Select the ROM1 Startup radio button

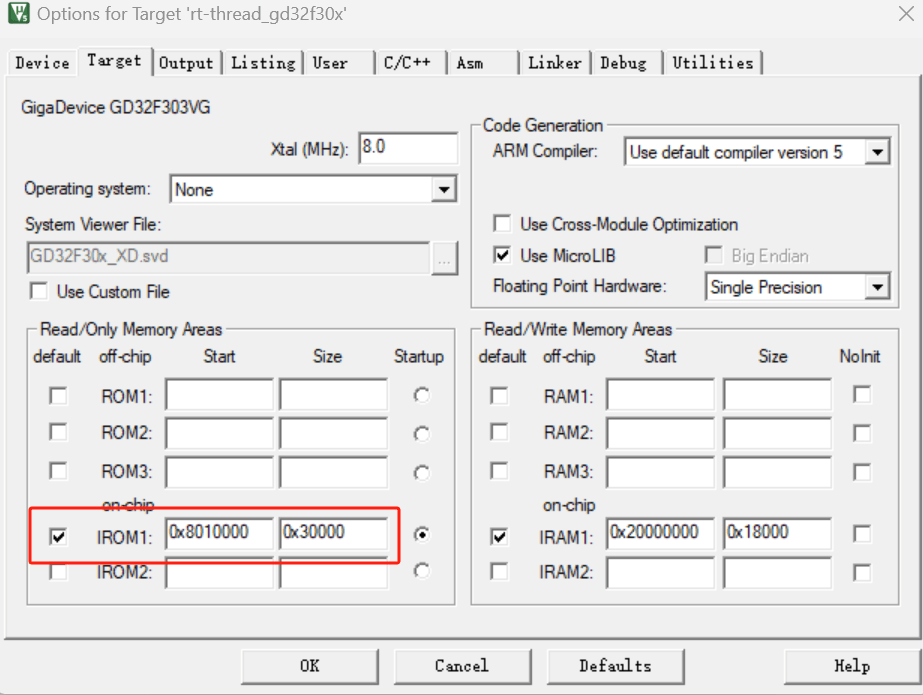pos(422,396)
